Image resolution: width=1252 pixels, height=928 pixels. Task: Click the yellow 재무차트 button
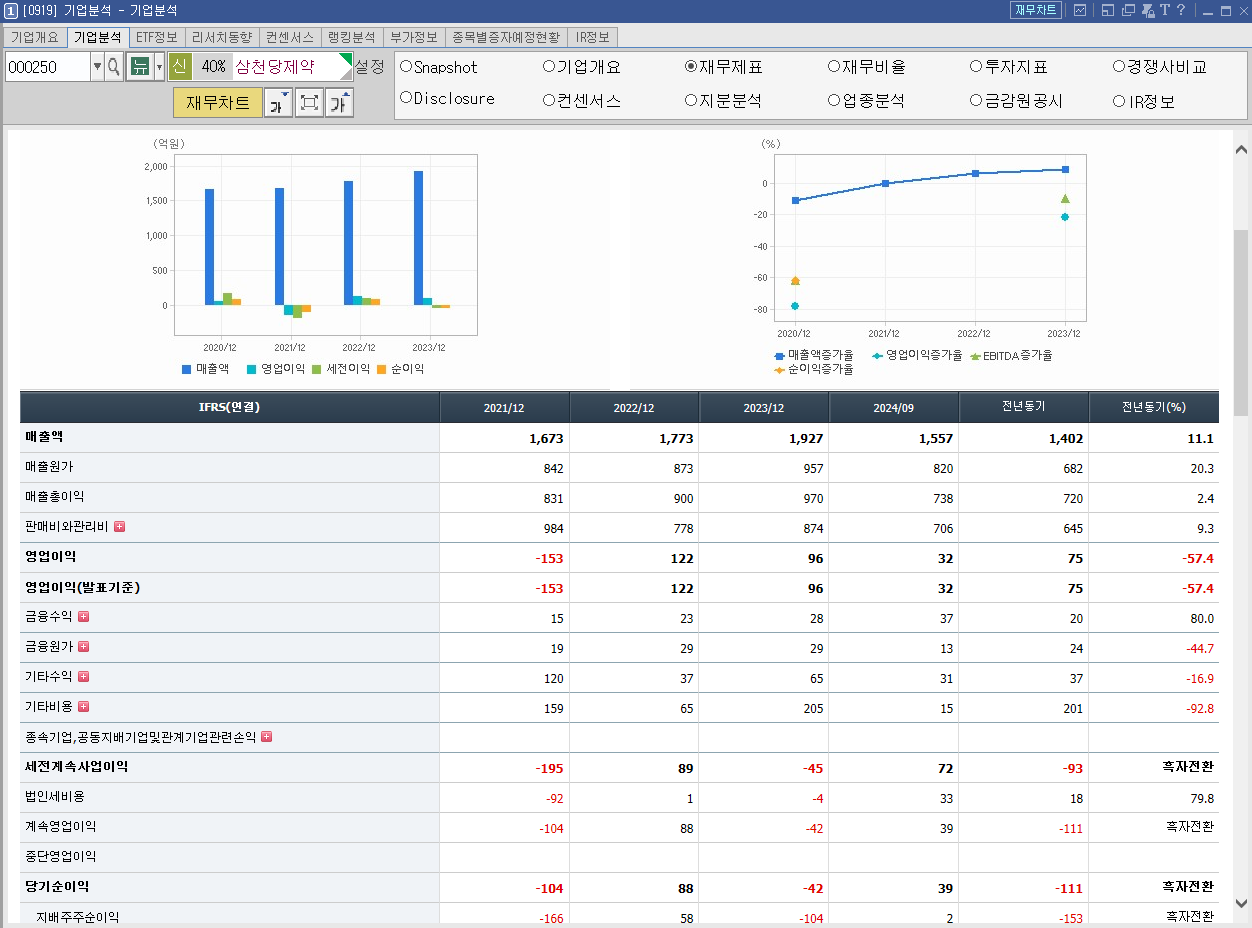218,102
